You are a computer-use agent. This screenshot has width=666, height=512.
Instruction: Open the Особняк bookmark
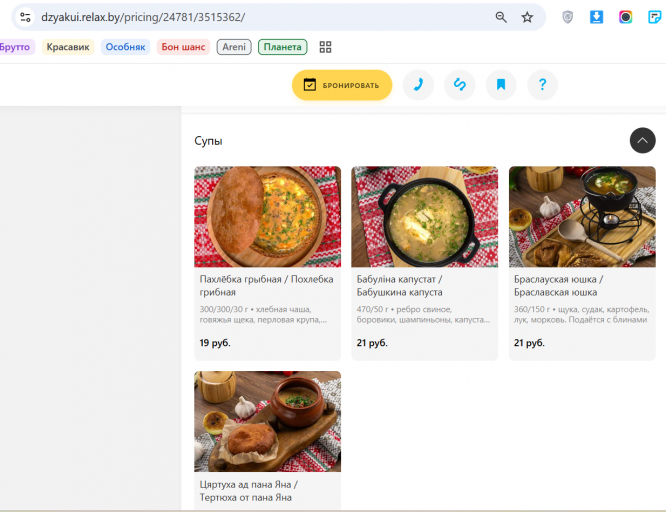click(125, 47)
